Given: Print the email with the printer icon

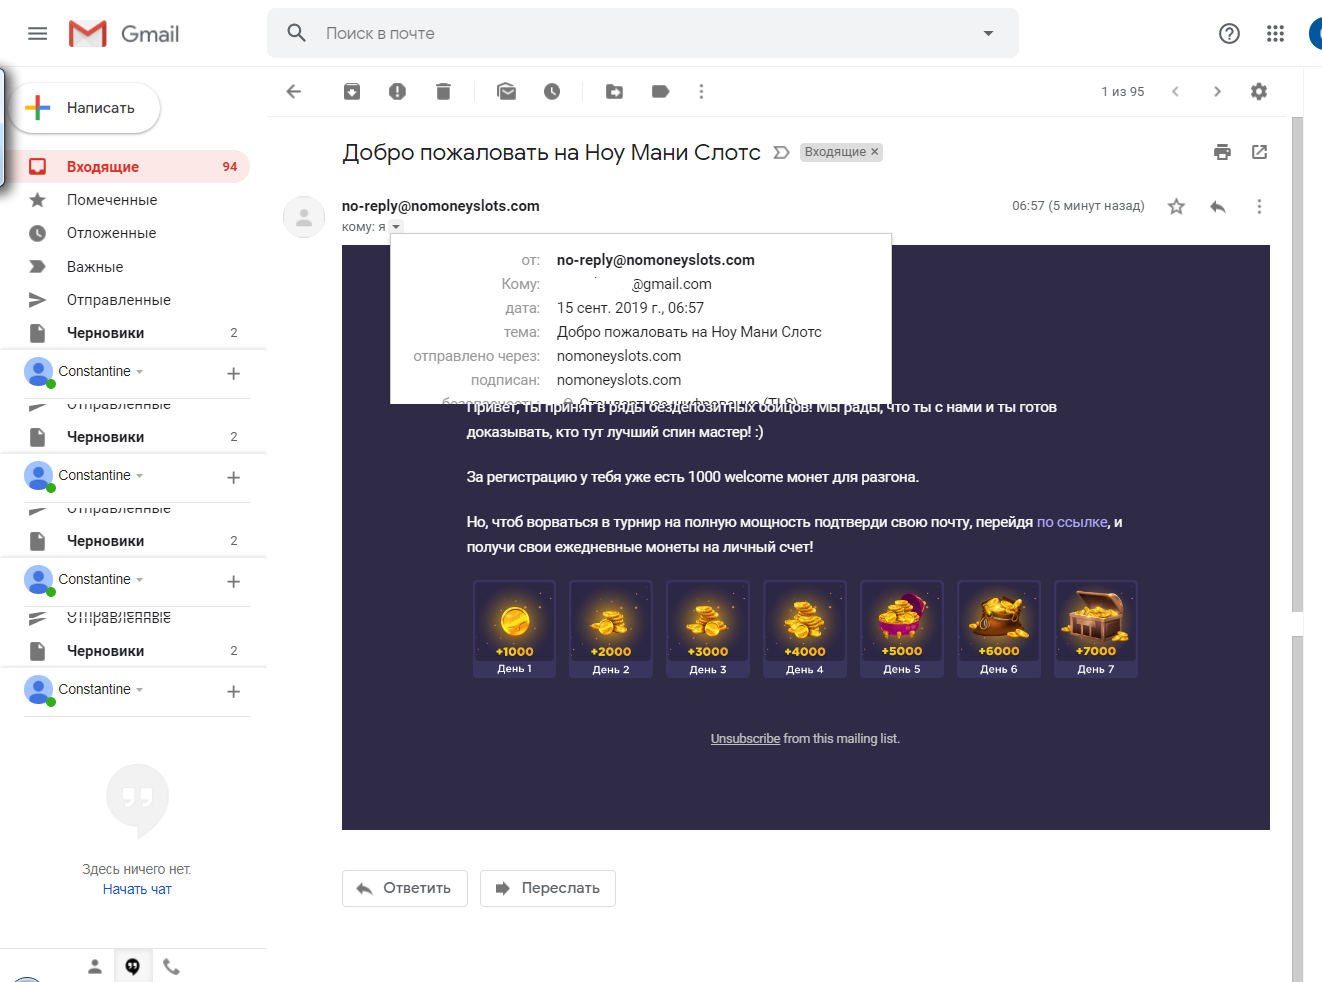Looking at the screenshot, I should tap(1222, 152).
